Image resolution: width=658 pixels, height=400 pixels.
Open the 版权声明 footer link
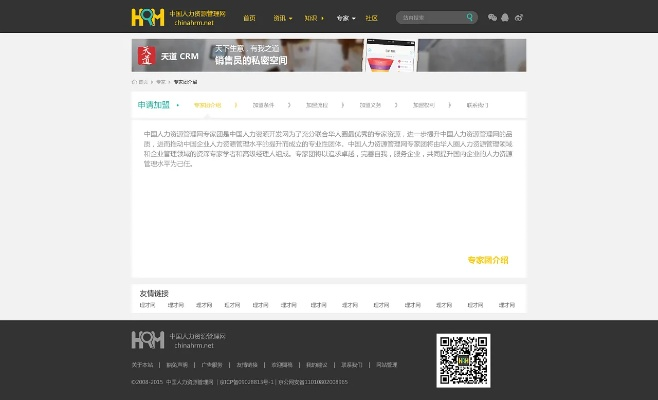(x=177, y=365)
